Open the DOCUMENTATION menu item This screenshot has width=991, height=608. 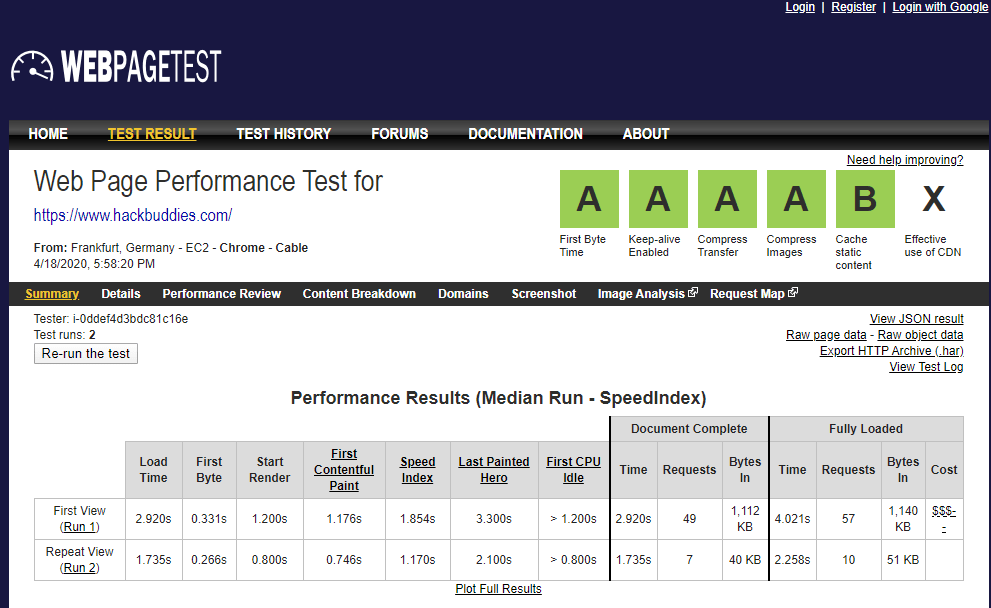pyautogui.click(x=525, y=134)
